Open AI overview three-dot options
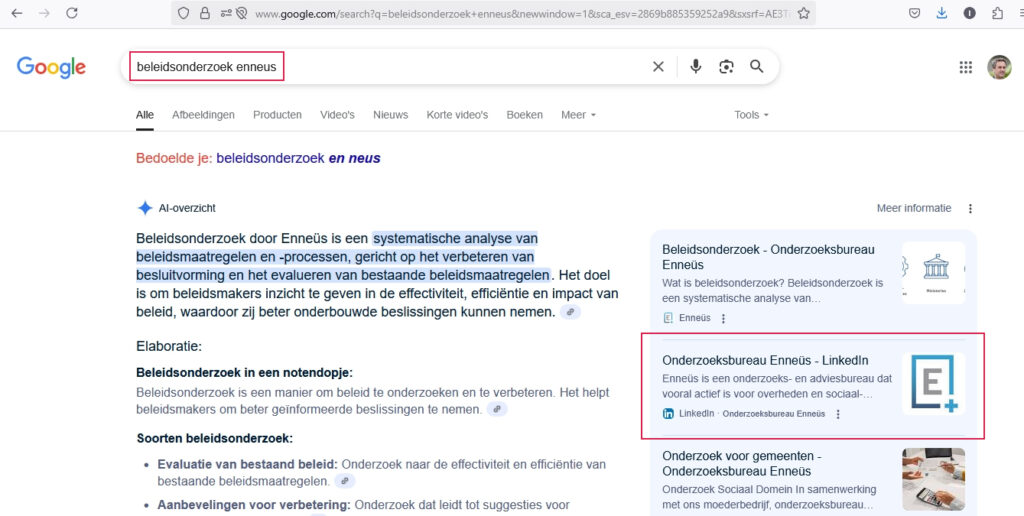 click(x=970, y=208)
